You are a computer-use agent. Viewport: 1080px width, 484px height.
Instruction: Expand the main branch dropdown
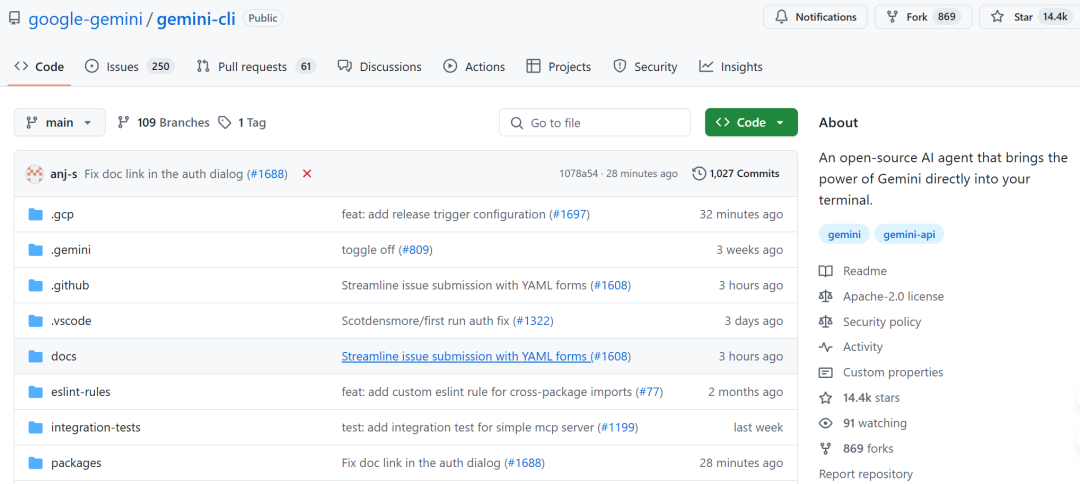pos(60,122)
